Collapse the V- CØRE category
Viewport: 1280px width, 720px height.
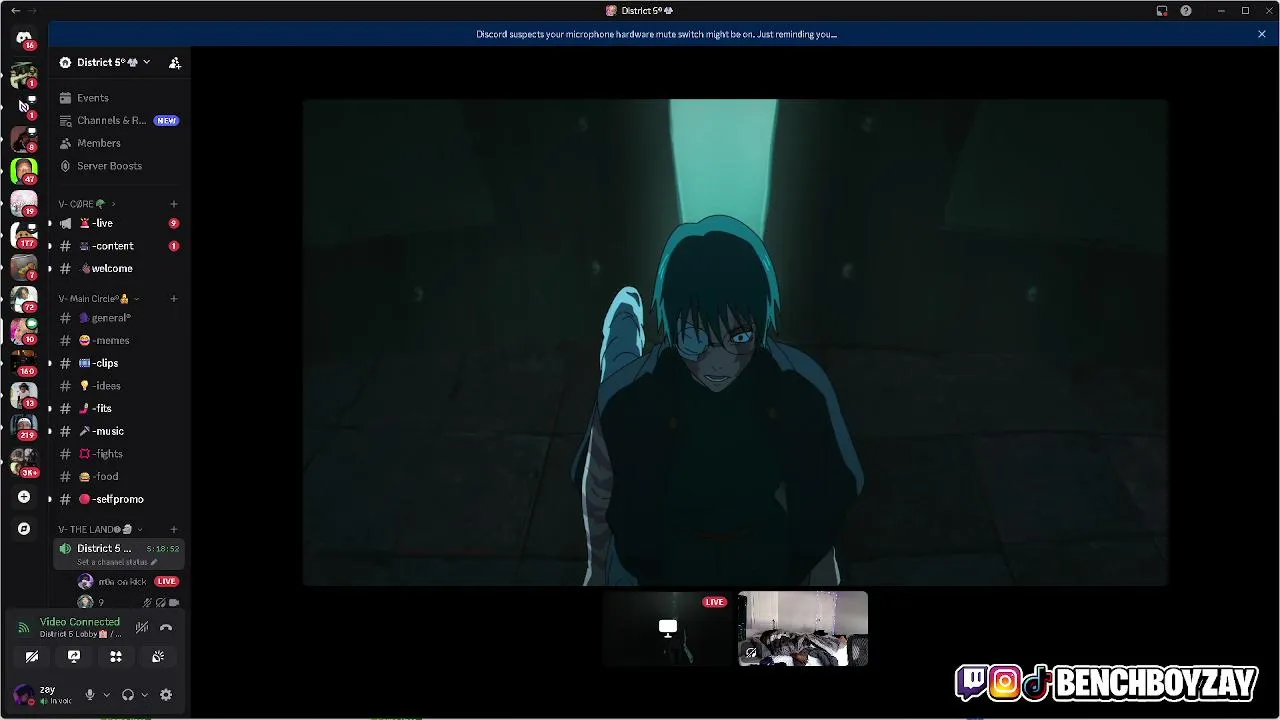pyautogui.click(x=87, y=204)
